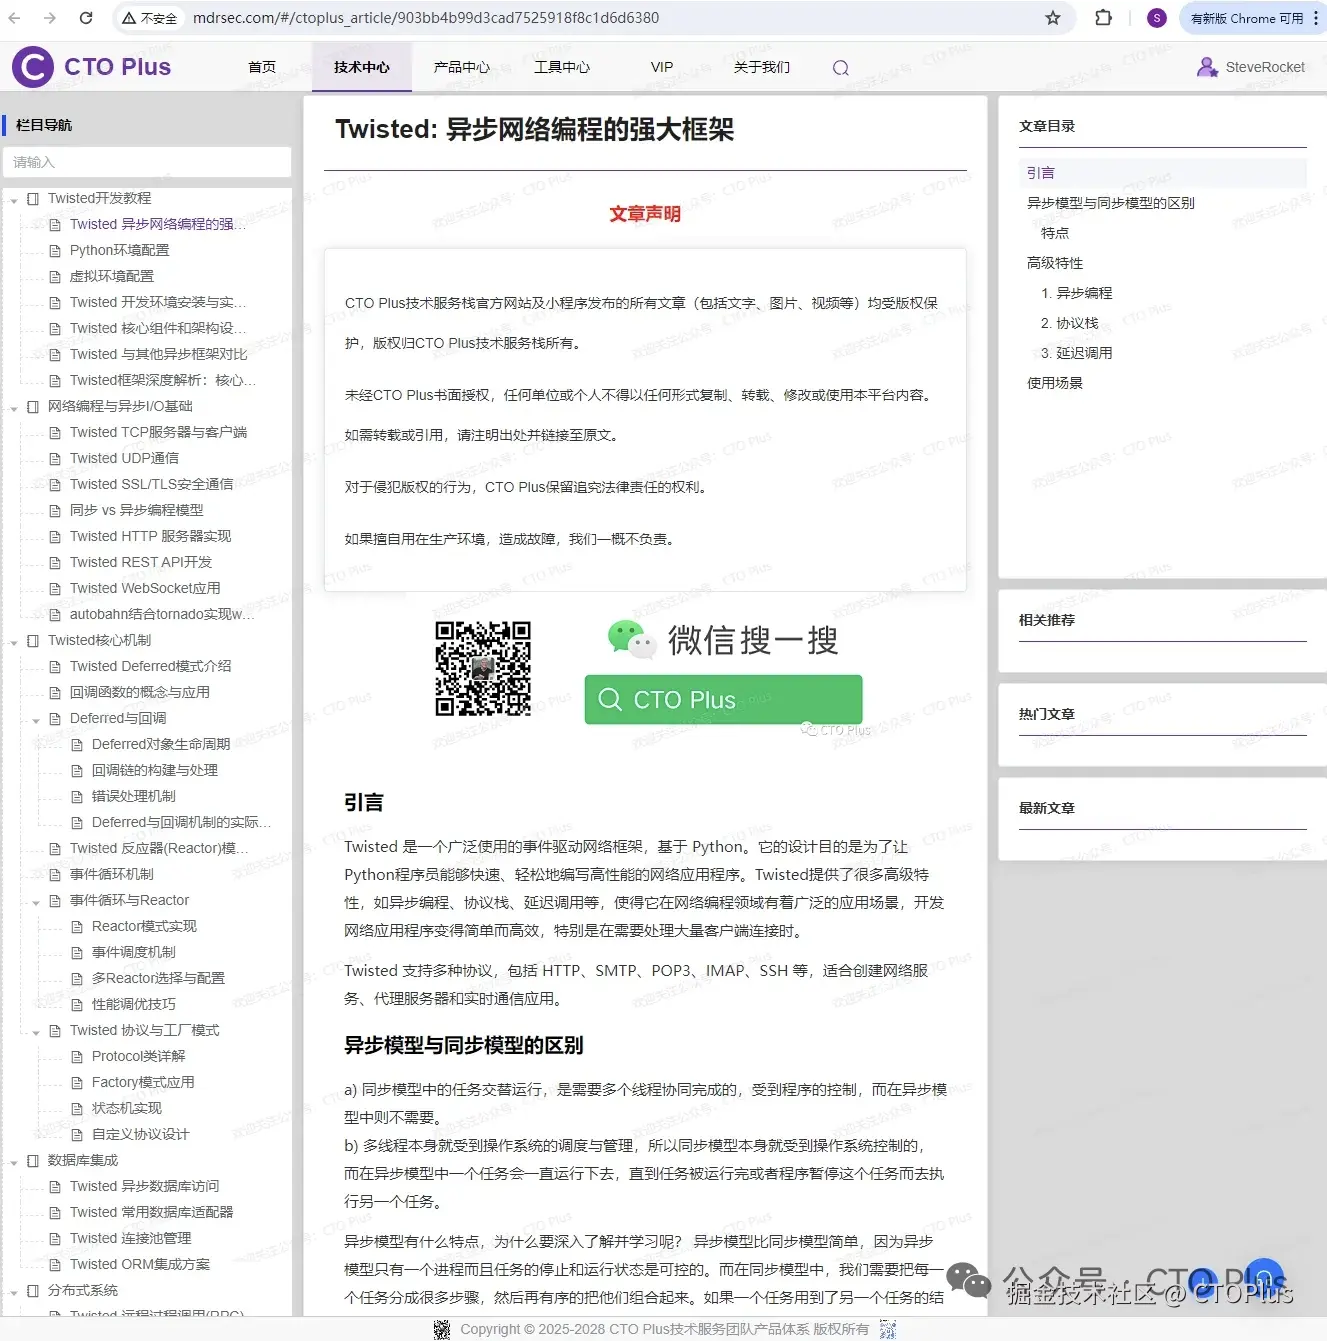Viewport: 1327px width, 1341px height.
Task: Jump to 引言 in the article outline
Action: pos(1040,172)
